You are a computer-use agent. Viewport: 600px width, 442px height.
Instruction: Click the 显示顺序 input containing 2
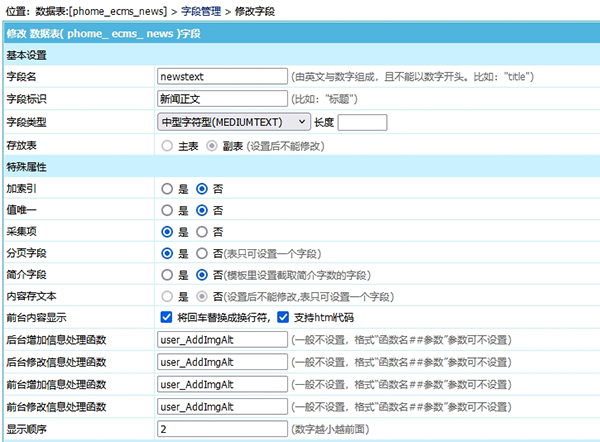[222, 429]
